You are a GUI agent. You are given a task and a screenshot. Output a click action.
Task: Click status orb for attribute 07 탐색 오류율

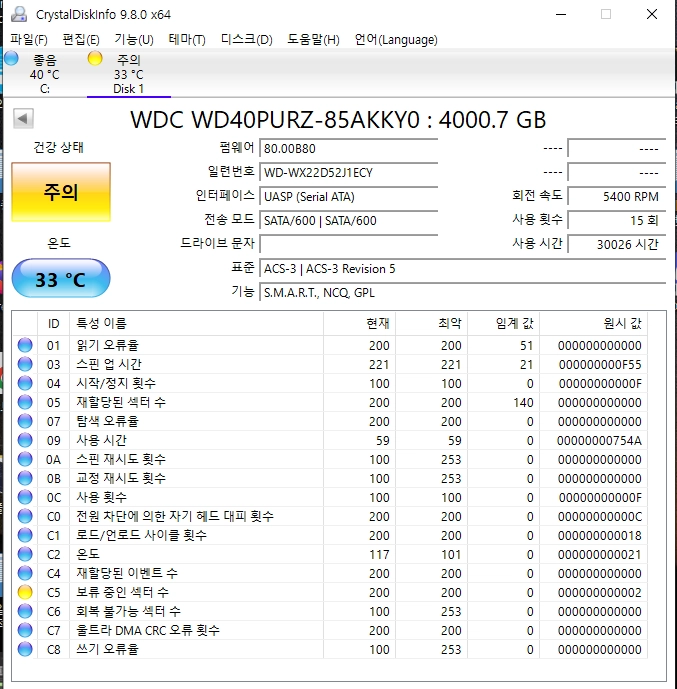coord(25,421)
